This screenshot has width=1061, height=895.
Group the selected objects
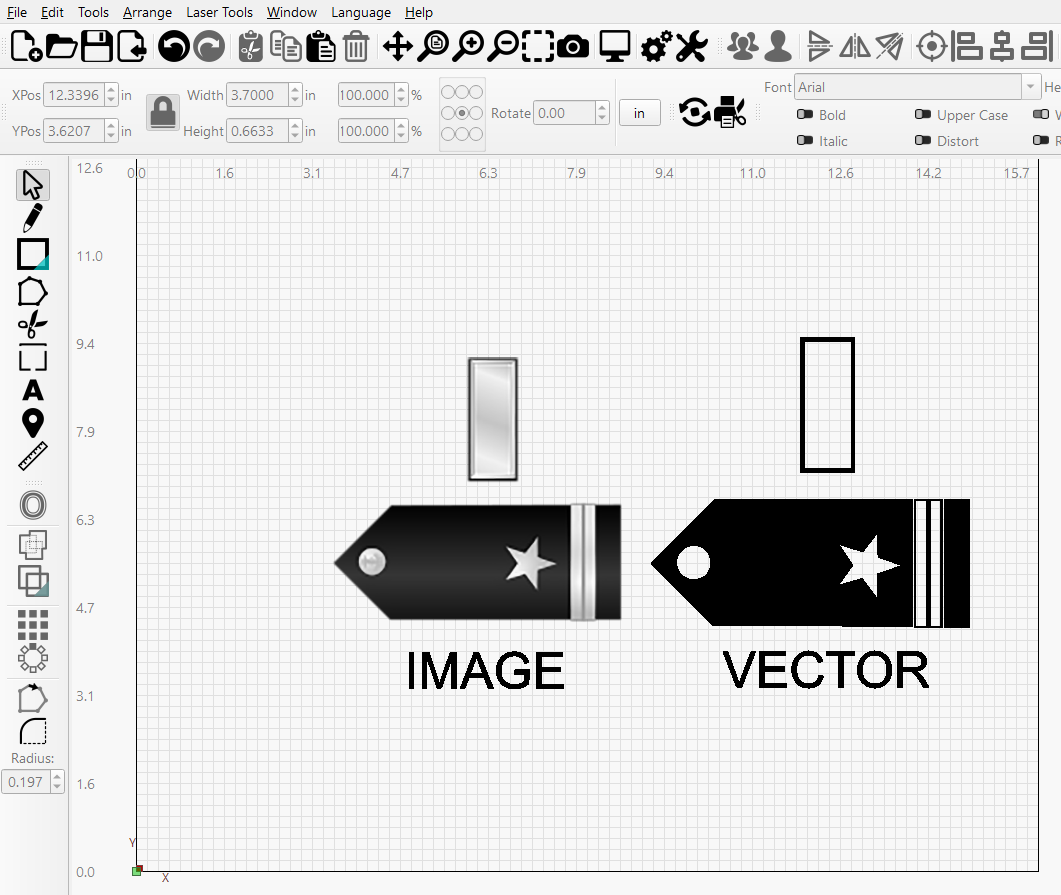[x=743, y=47]
